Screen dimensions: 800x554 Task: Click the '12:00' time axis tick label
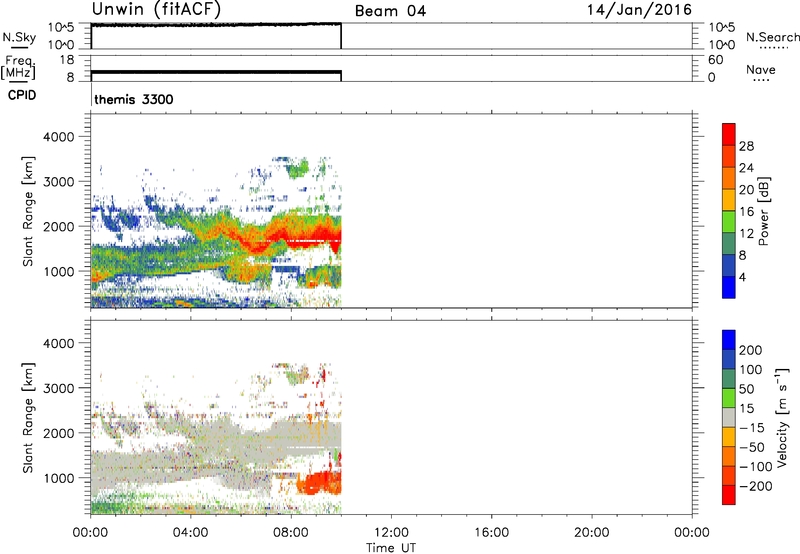point(391,533)
